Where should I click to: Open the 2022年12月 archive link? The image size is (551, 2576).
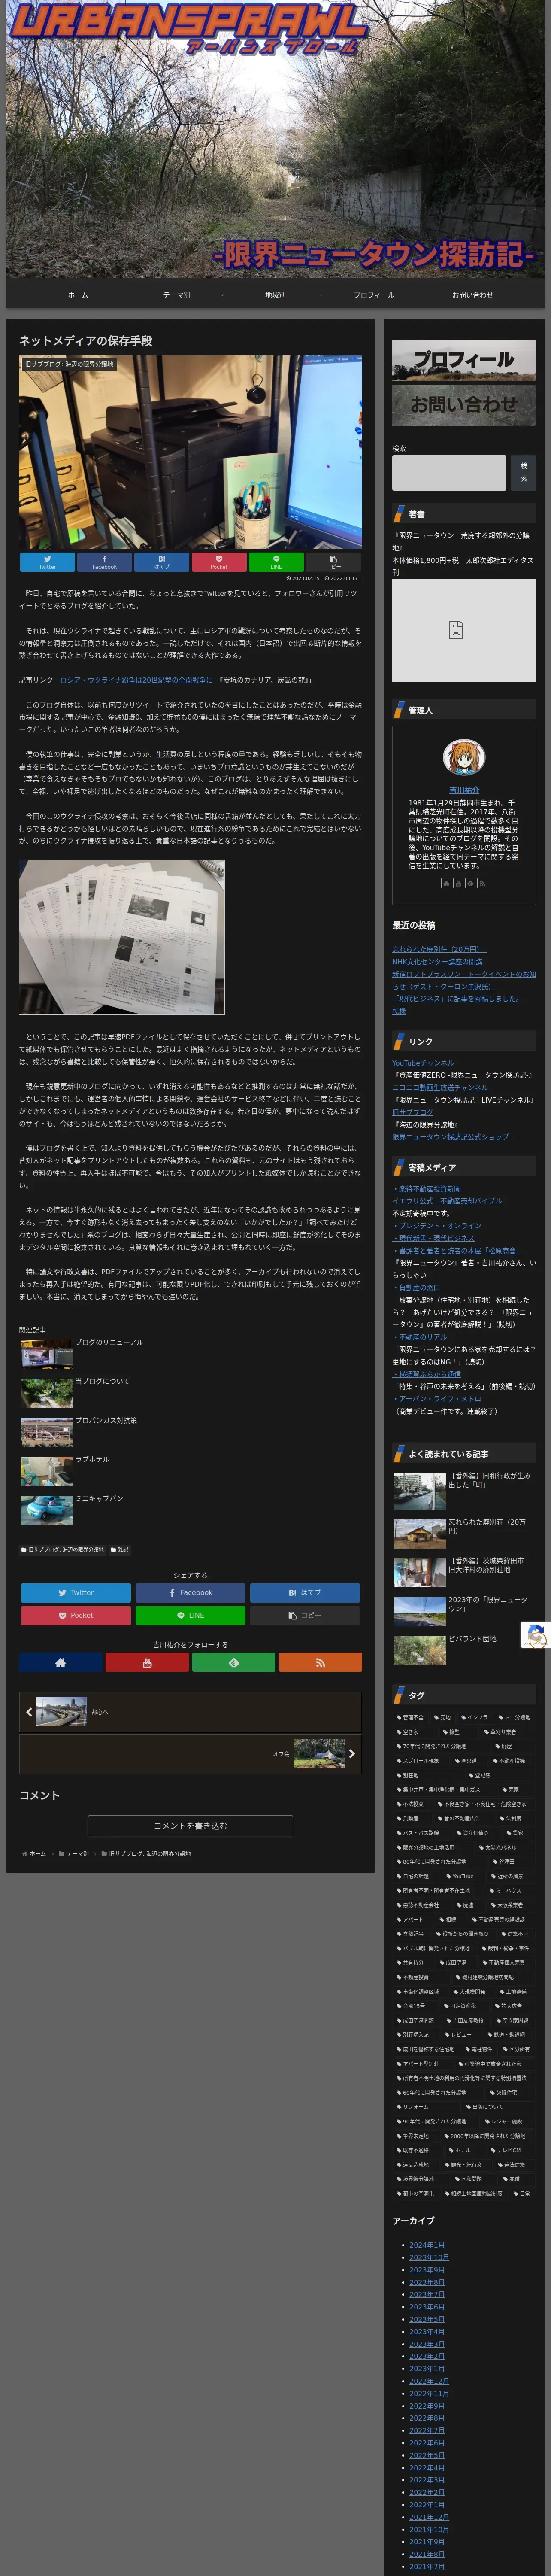(x=429, y=2381)
